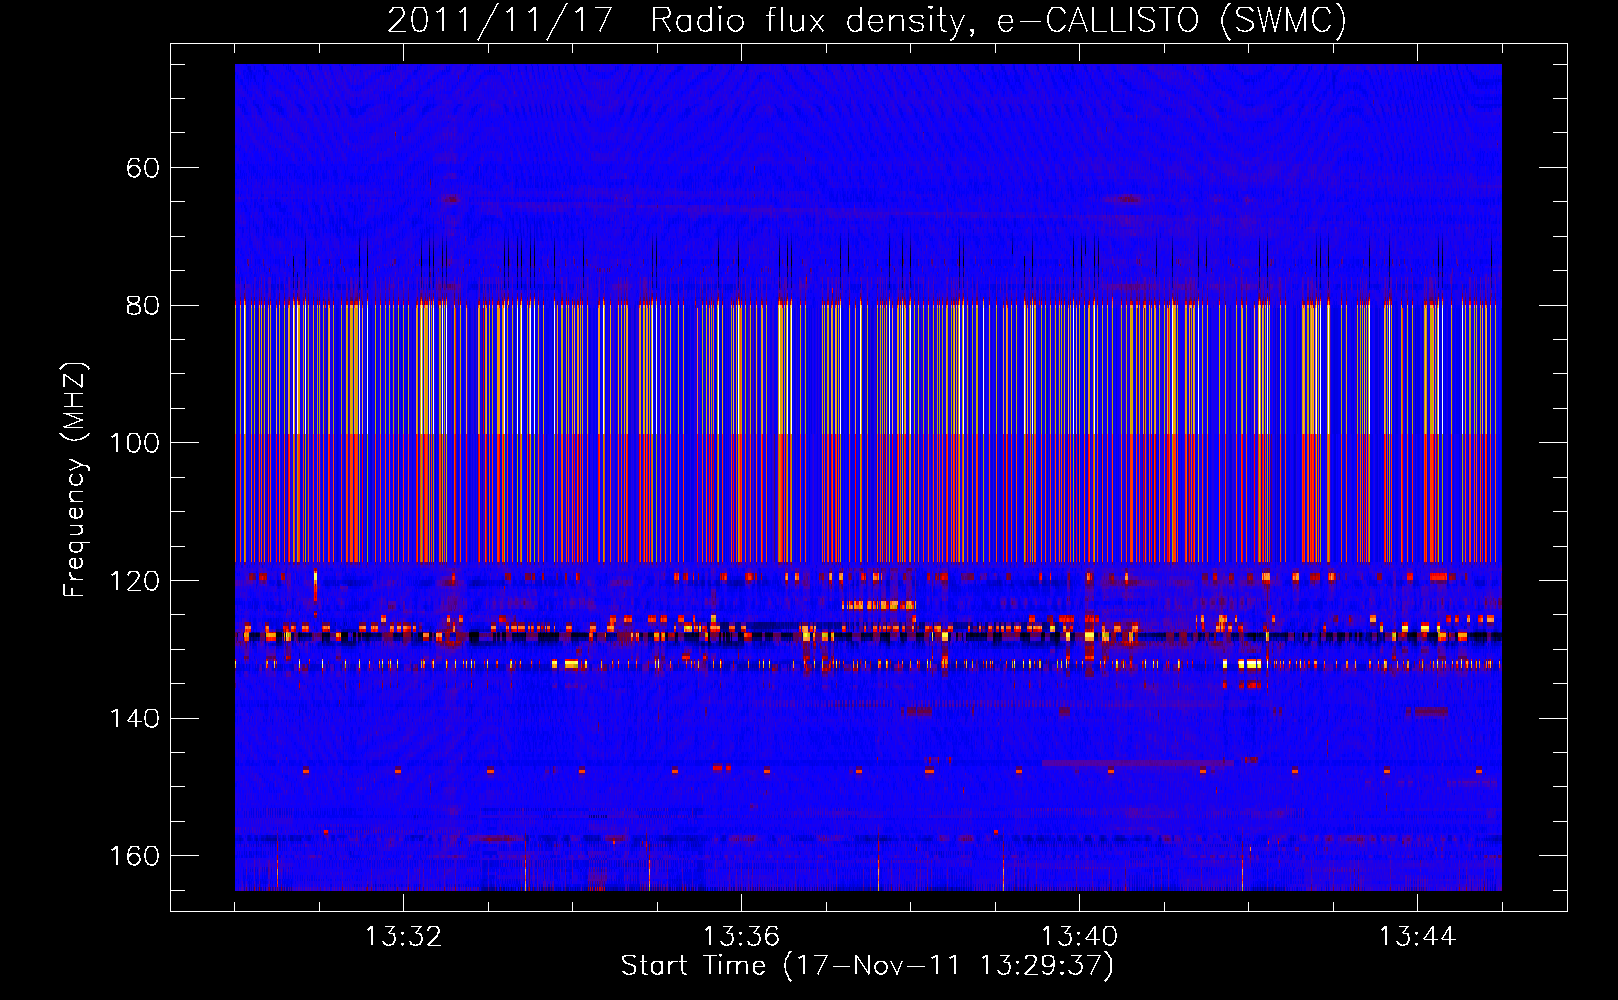Click the 100 frequency tick label
The height and width of the screenshot is (1000, 1618).
134,443
